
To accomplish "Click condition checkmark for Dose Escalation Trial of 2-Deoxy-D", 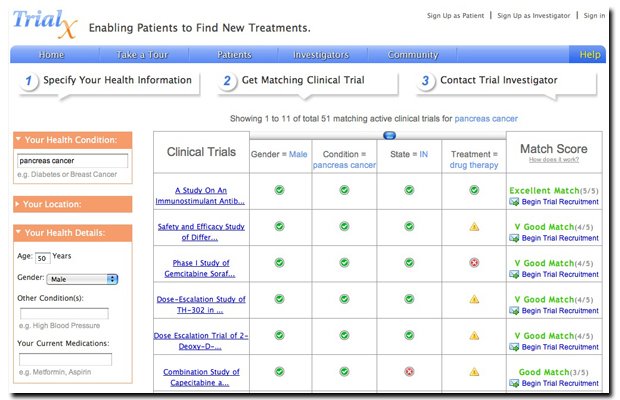I will (x=344, y=335).
